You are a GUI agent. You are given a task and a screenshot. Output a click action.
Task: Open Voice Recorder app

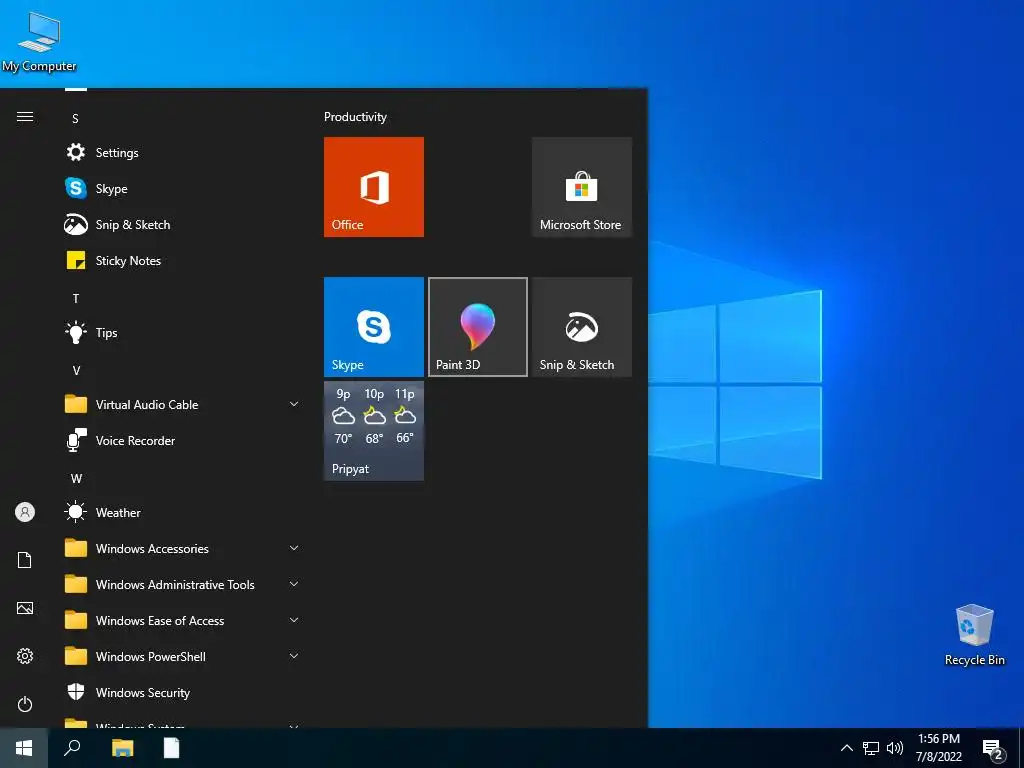pos(183,441)
